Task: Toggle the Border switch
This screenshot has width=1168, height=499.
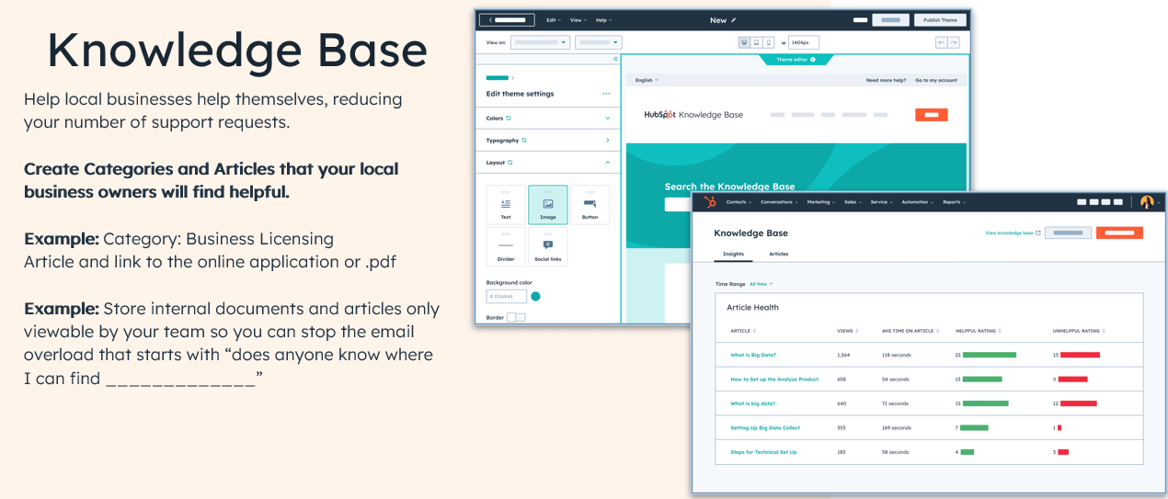Action: 516,317
